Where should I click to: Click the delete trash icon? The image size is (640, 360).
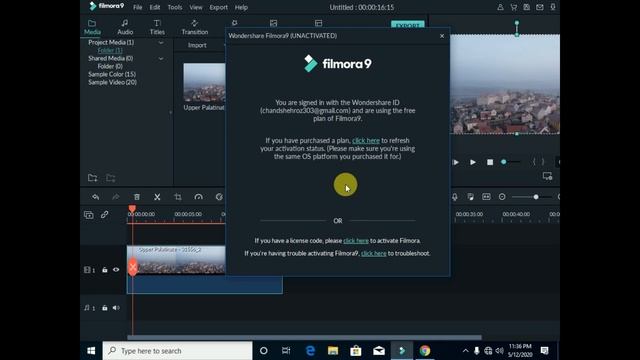tap(137, 197)
